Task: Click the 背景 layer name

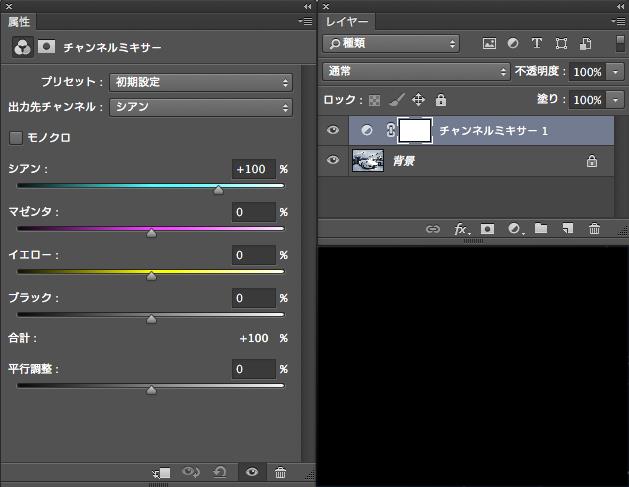Action: (404, 161)
